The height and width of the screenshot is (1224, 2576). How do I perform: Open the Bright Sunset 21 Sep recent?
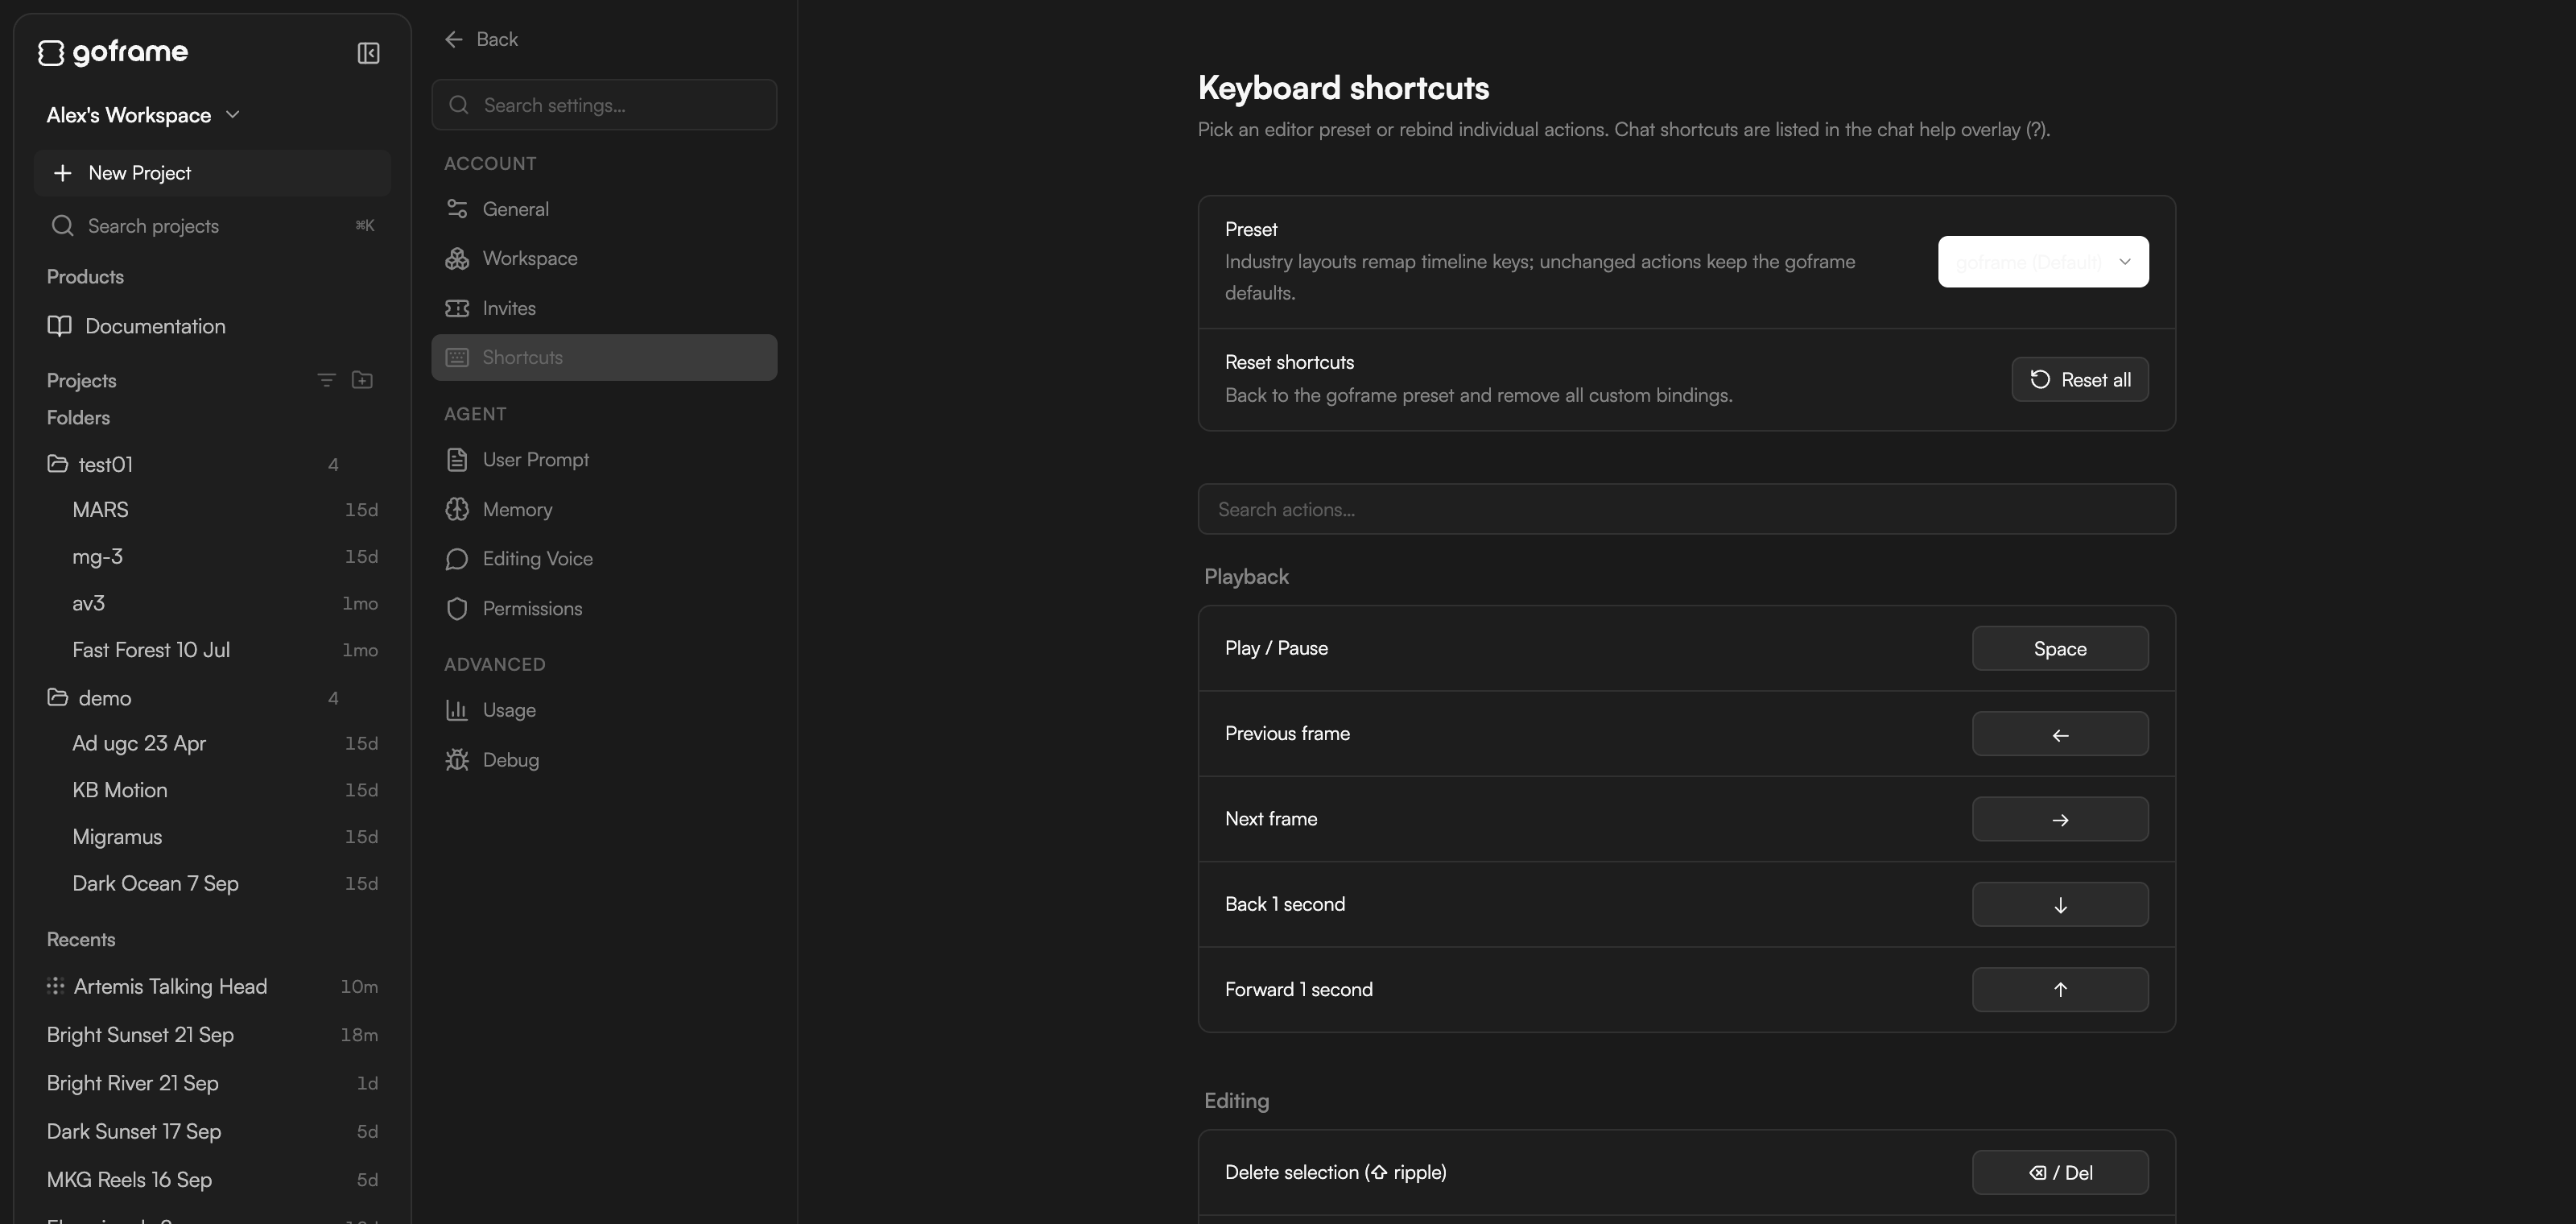point(212,1035)
